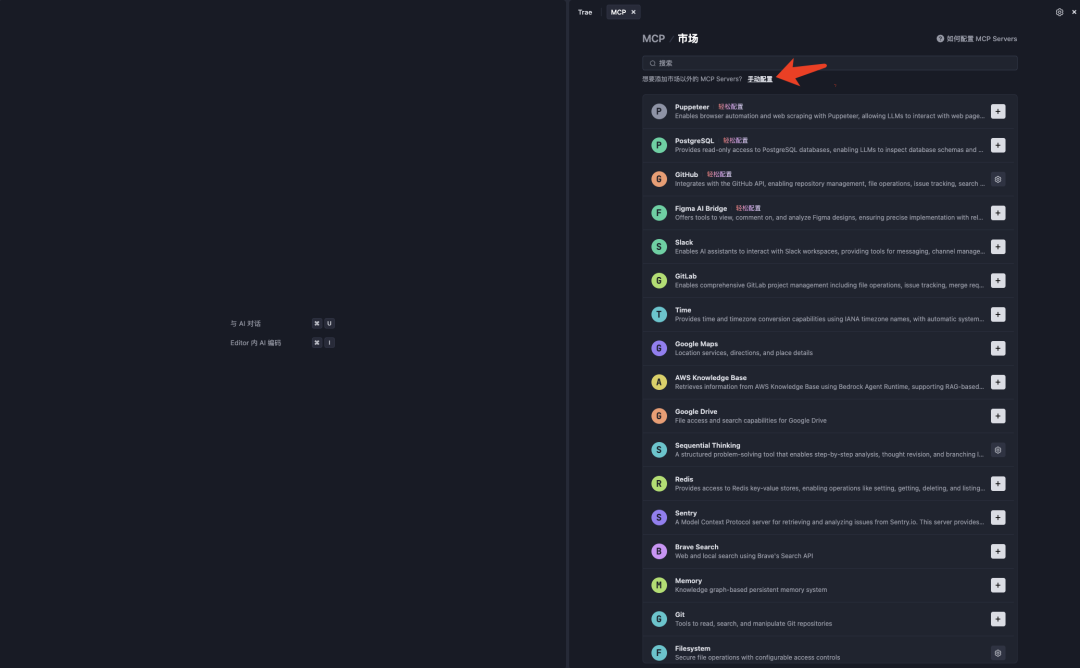
Task: Add the PostgreSQL server with its plus button
Action: [997, 144]
